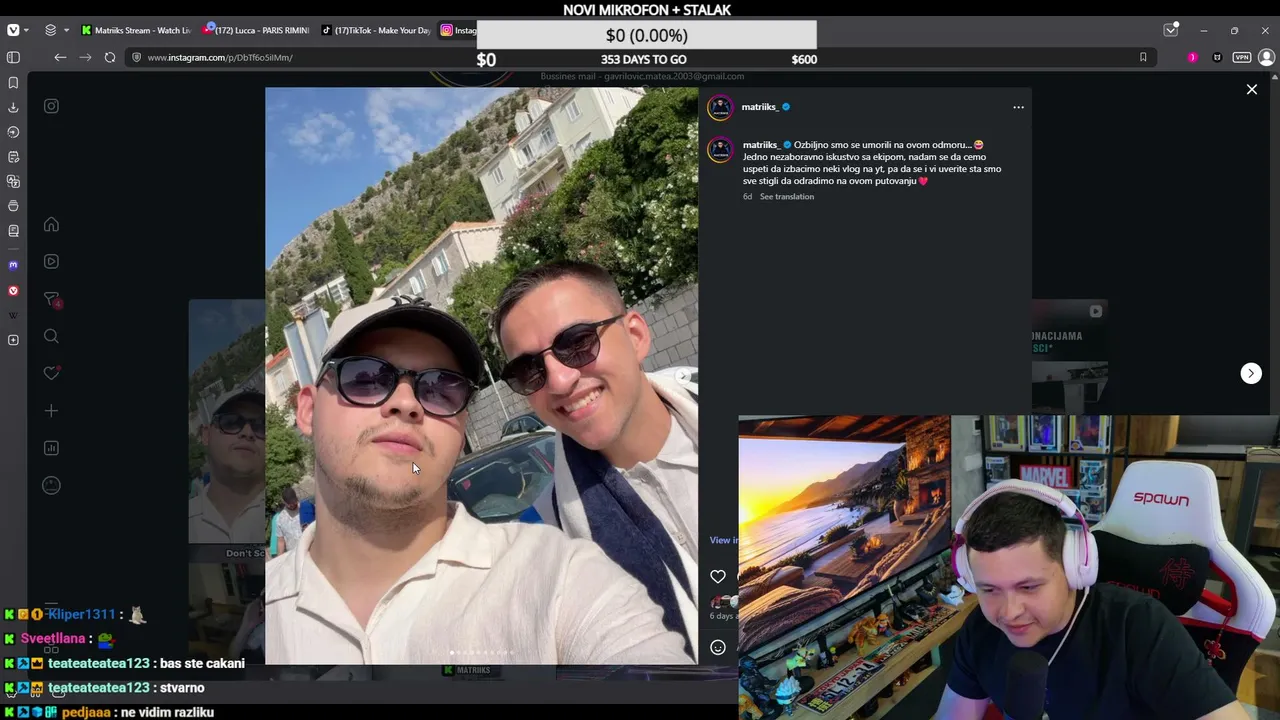
Task: Open Instagram Messages with badge
Action: click(52, 299)
